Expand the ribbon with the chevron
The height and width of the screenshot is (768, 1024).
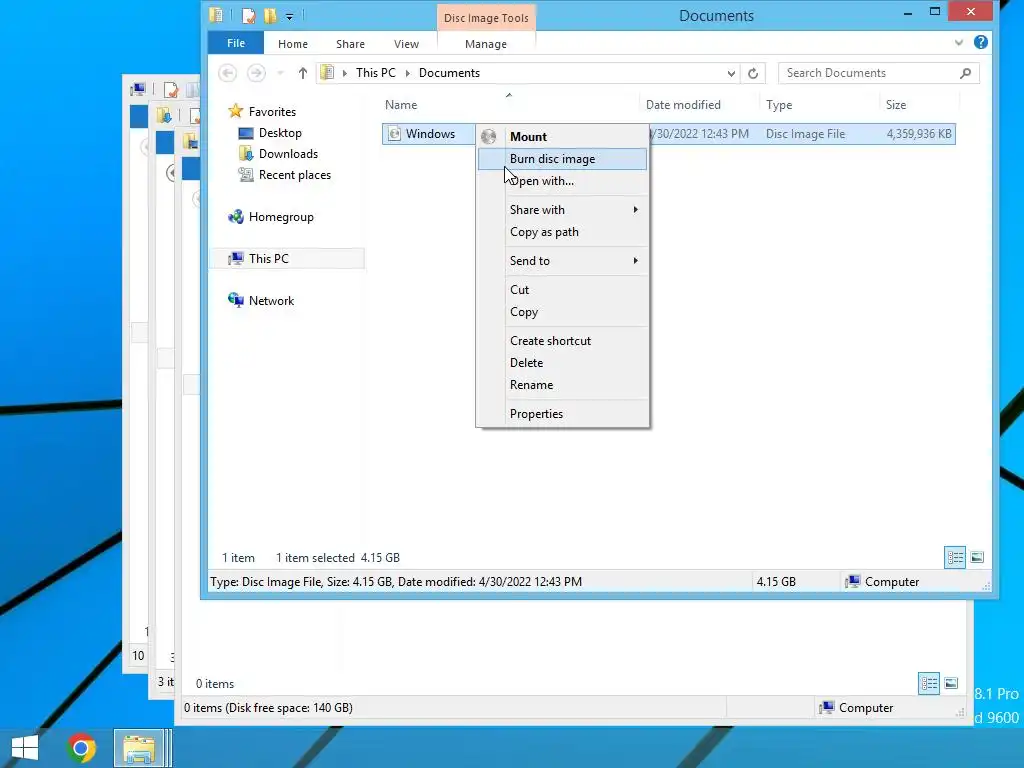coord(959,42)
